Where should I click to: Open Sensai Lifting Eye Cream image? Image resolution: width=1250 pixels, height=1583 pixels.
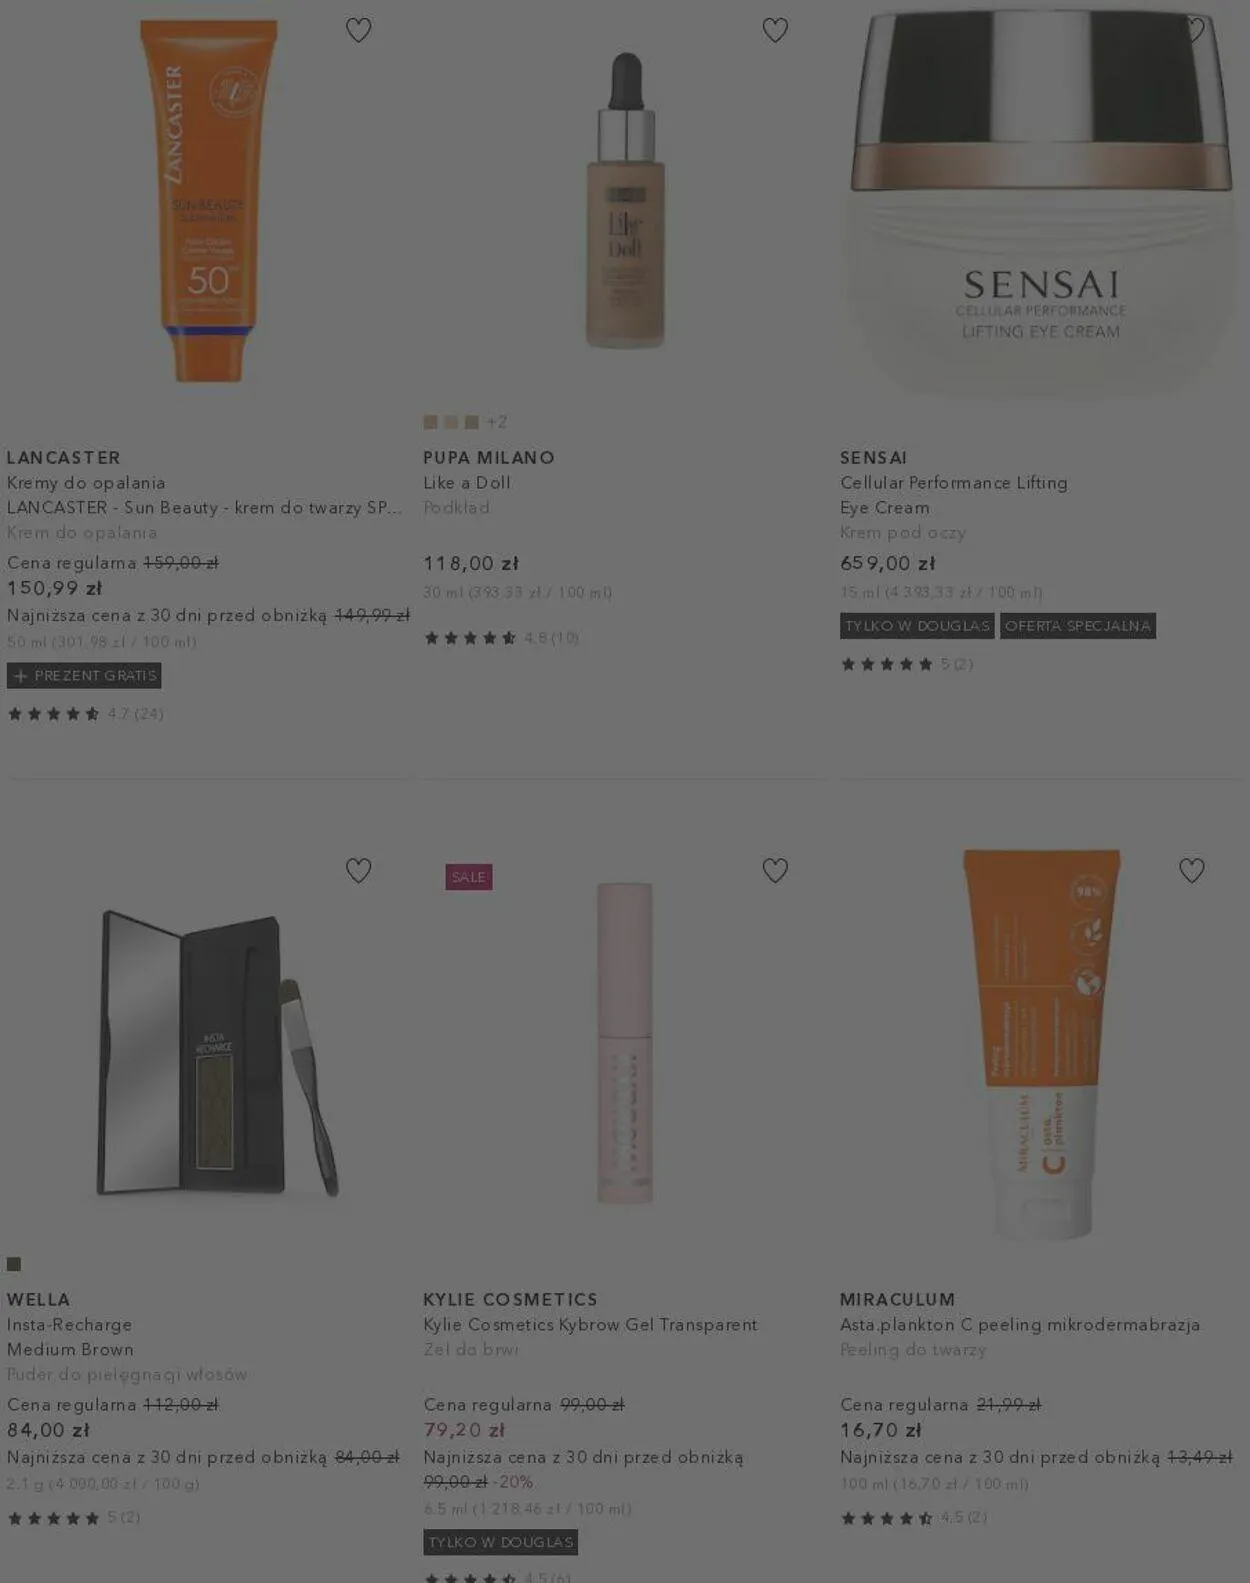click(1041, 205)
